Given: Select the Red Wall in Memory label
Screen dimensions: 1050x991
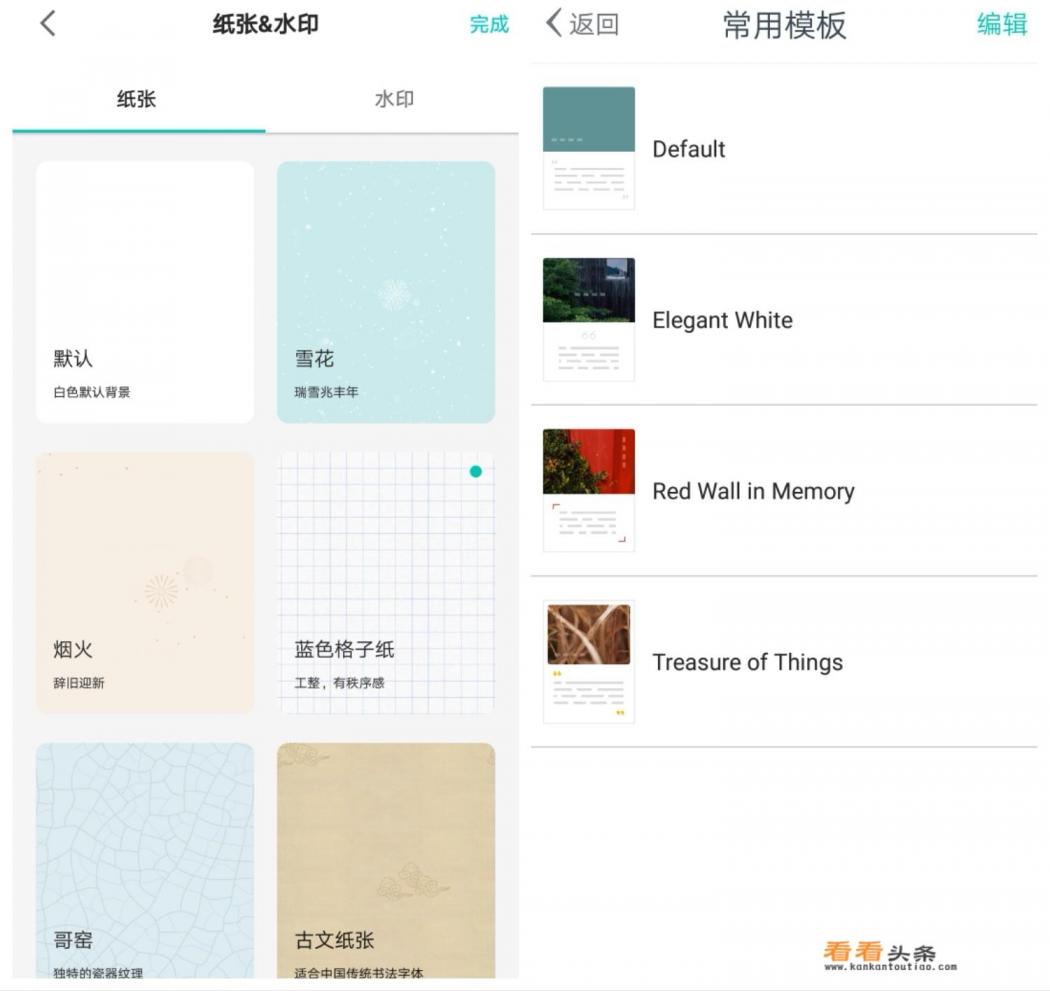Looking at the screenshot, I should [753, 491].
